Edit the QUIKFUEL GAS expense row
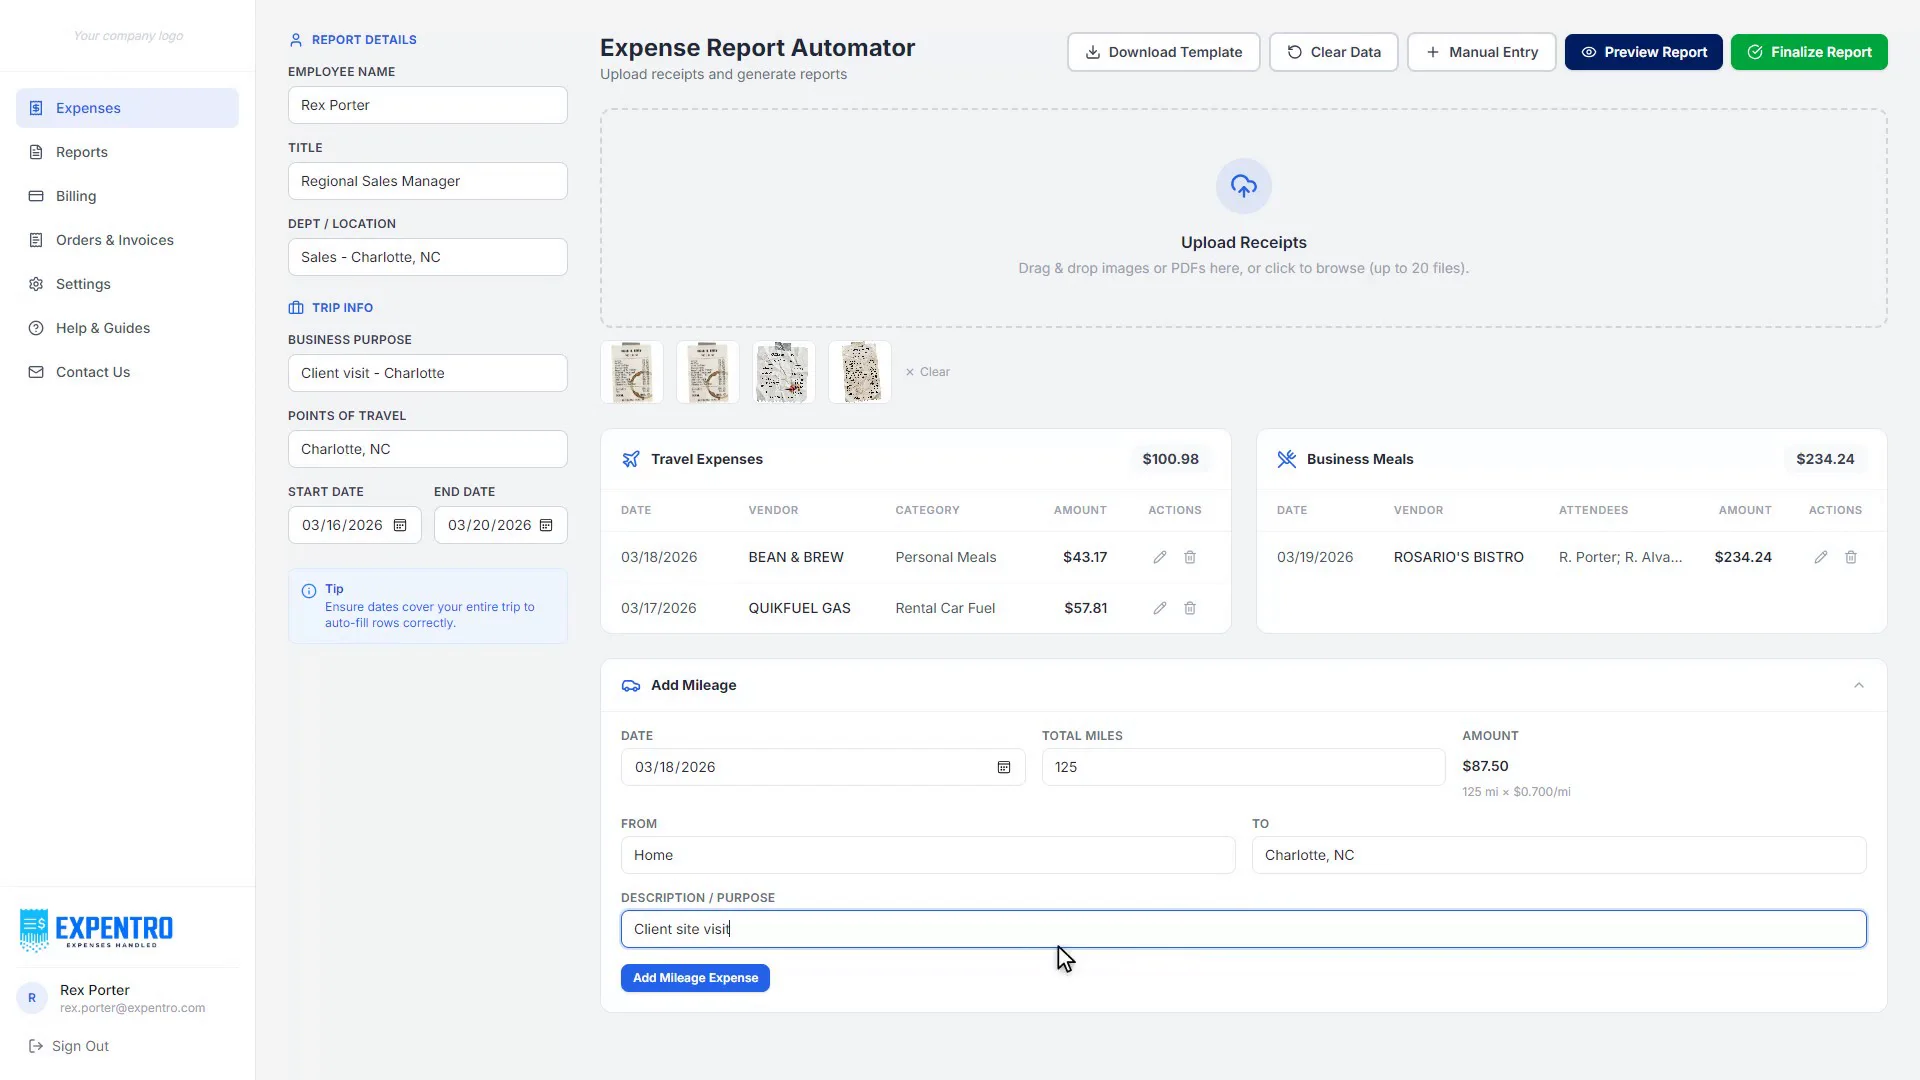Screen dimensions: 1920x1080 pyautogui.click(x=1160, y=608)
